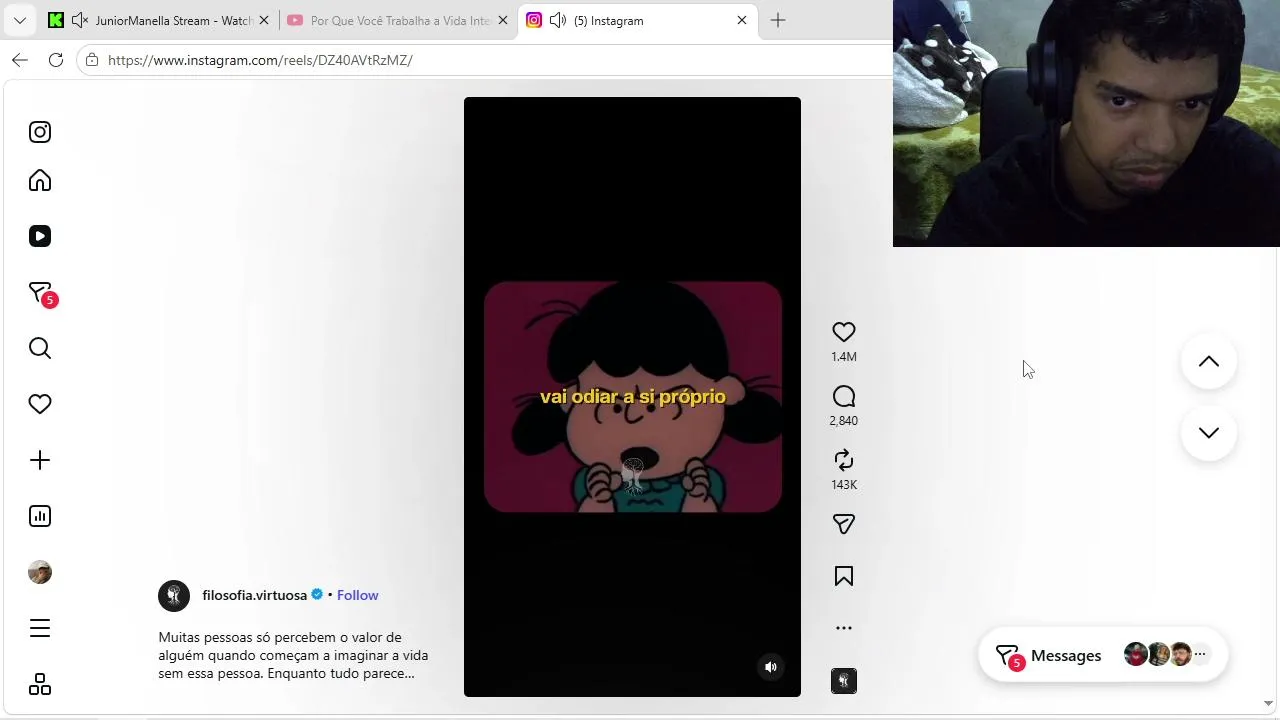Open the Meta apps grid icon in sidebar

(x=40, y=684)
